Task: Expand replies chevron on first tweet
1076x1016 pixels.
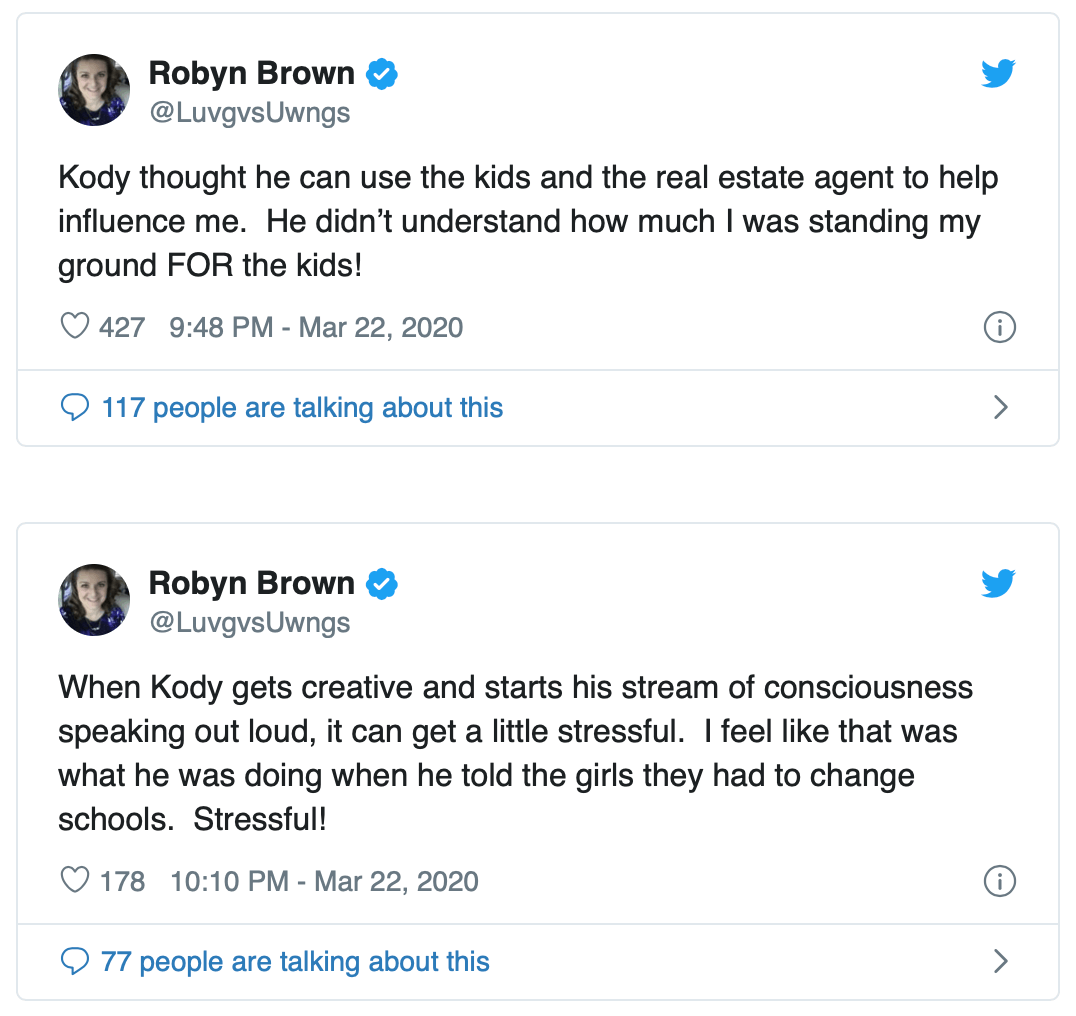Action: coord(1000,408)
